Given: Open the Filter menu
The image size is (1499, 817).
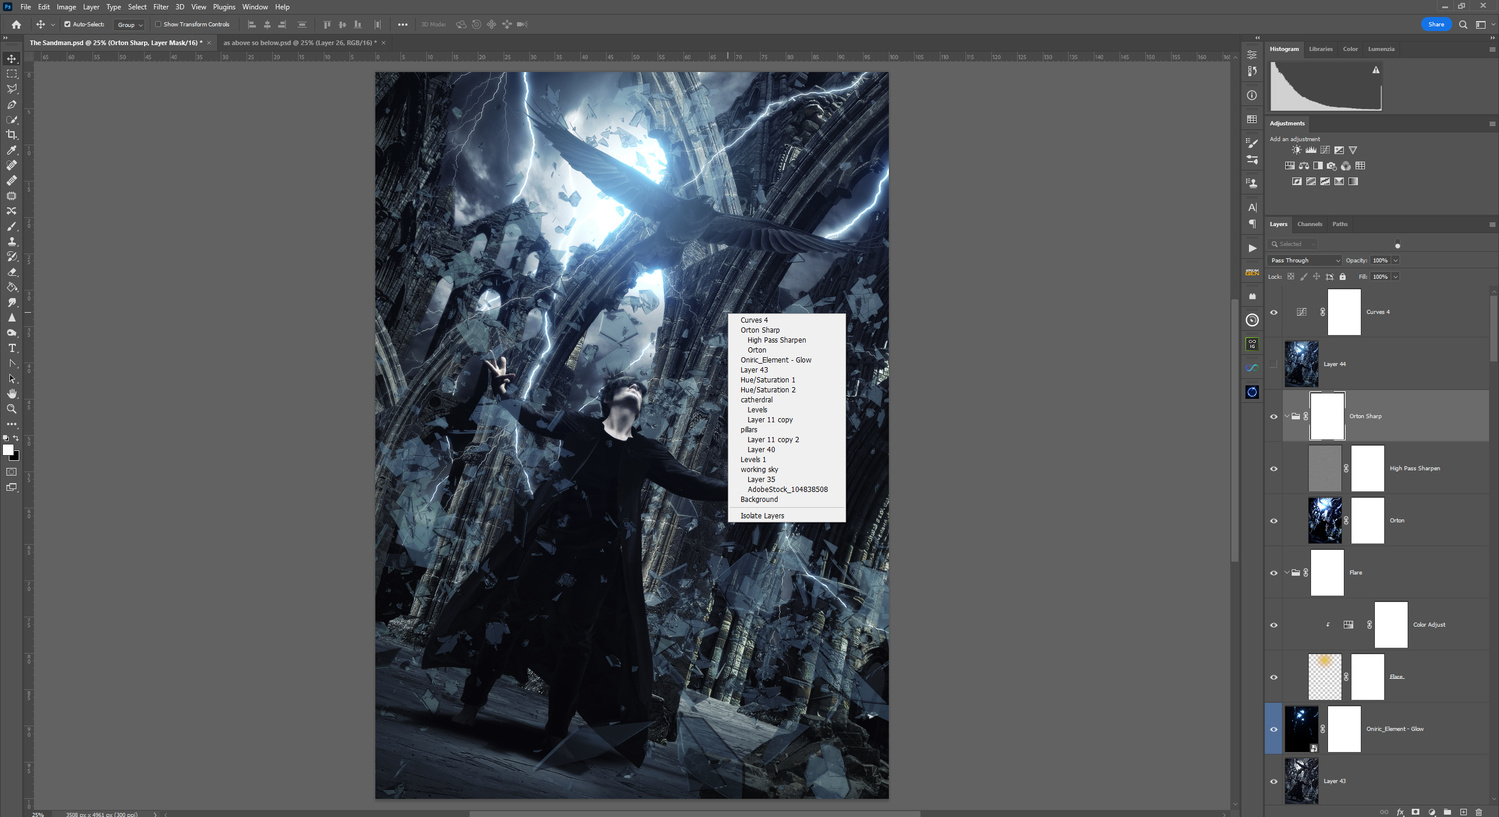Looking at the screenshot, I should pyautogui.click(x=160, y=7).
